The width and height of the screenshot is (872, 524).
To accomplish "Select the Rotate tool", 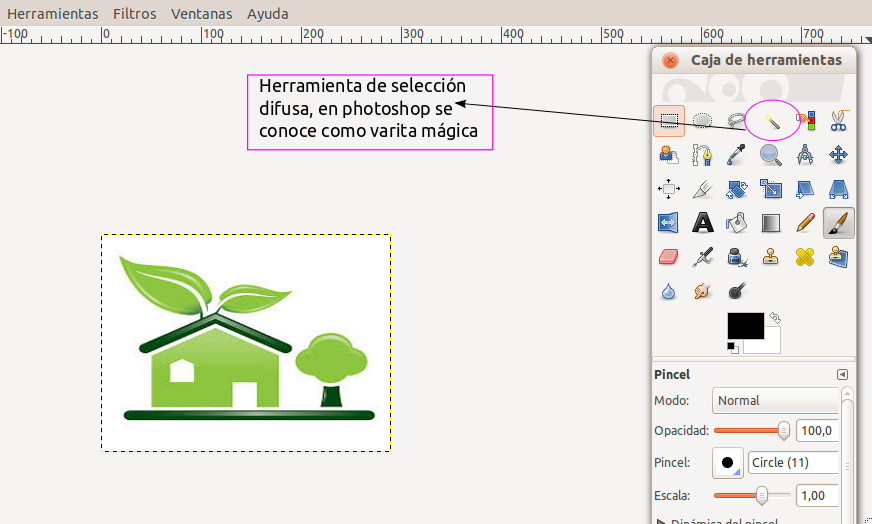I will click(736, 189).
